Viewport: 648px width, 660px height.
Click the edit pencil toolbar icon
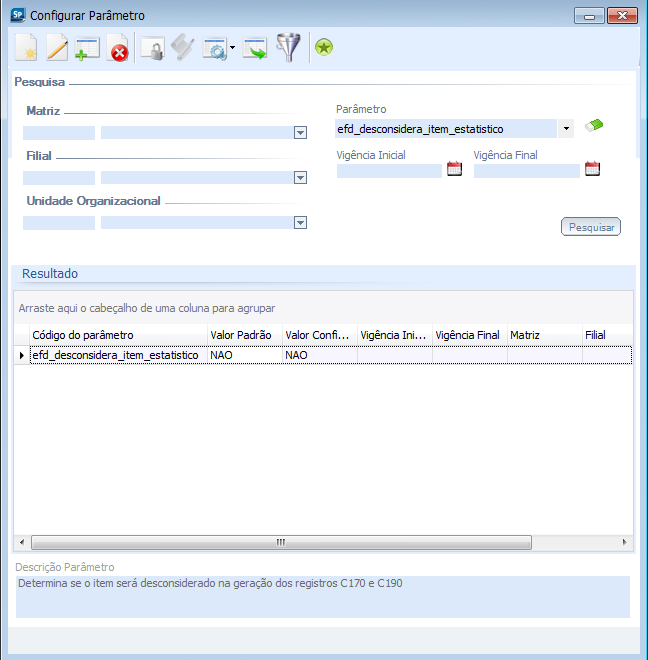[x=57, y=48]
